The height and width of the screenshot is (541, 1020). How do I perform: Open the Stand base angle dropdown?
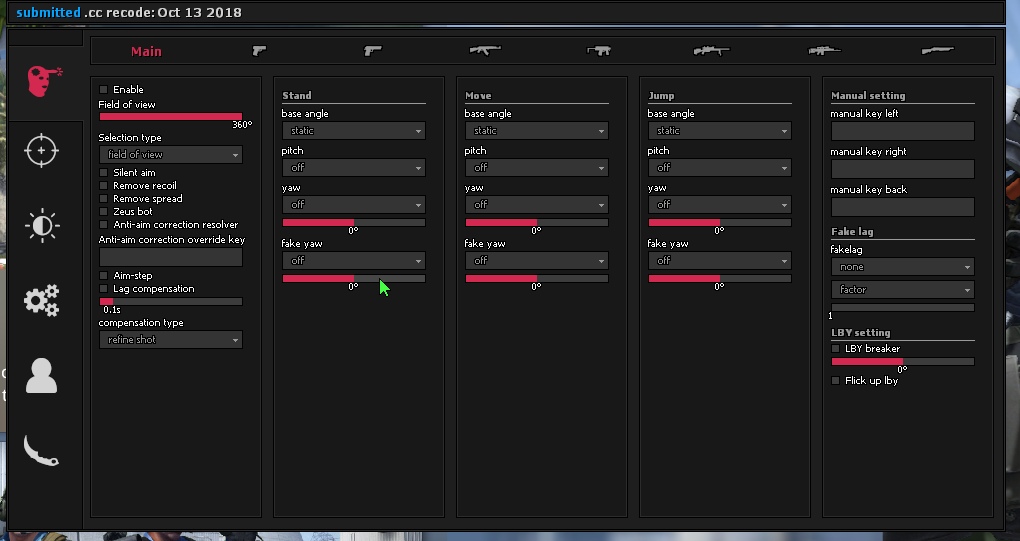tap(353, 131)
